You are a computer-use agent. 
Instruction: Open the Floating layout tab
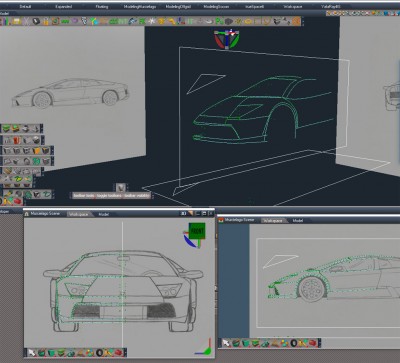tap(102, 7)
